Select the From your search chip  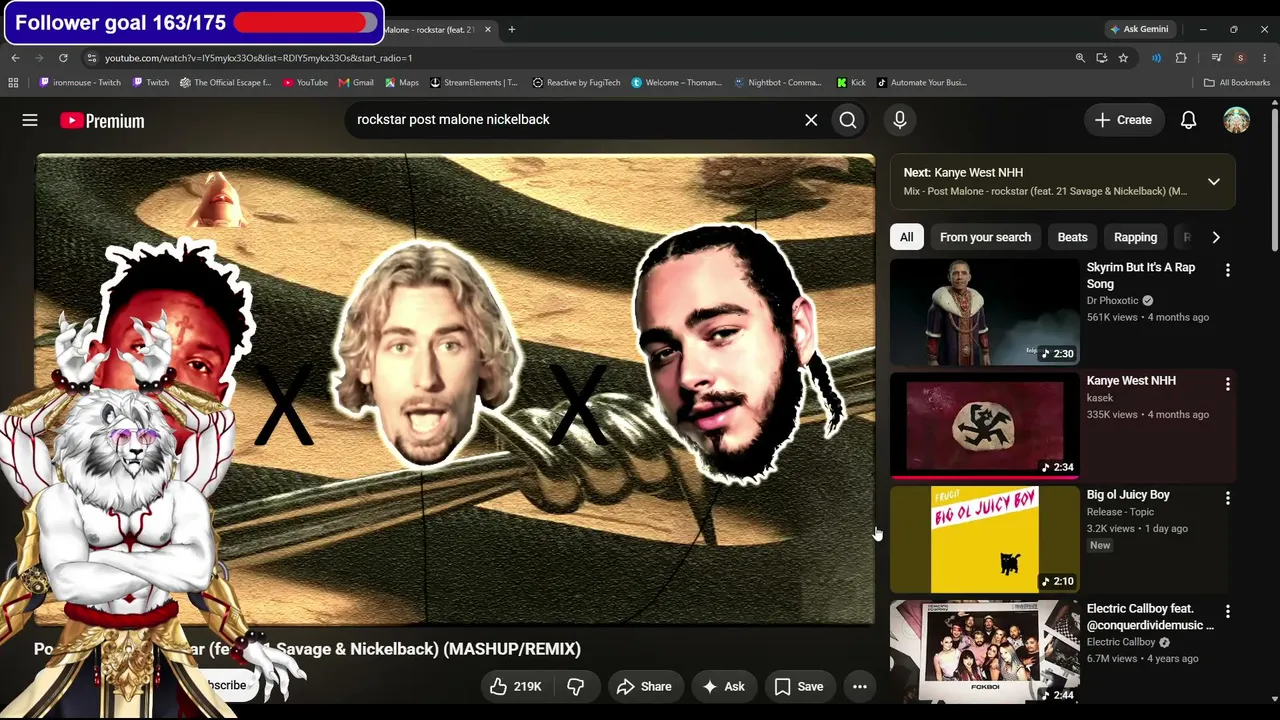pos(985,237)
